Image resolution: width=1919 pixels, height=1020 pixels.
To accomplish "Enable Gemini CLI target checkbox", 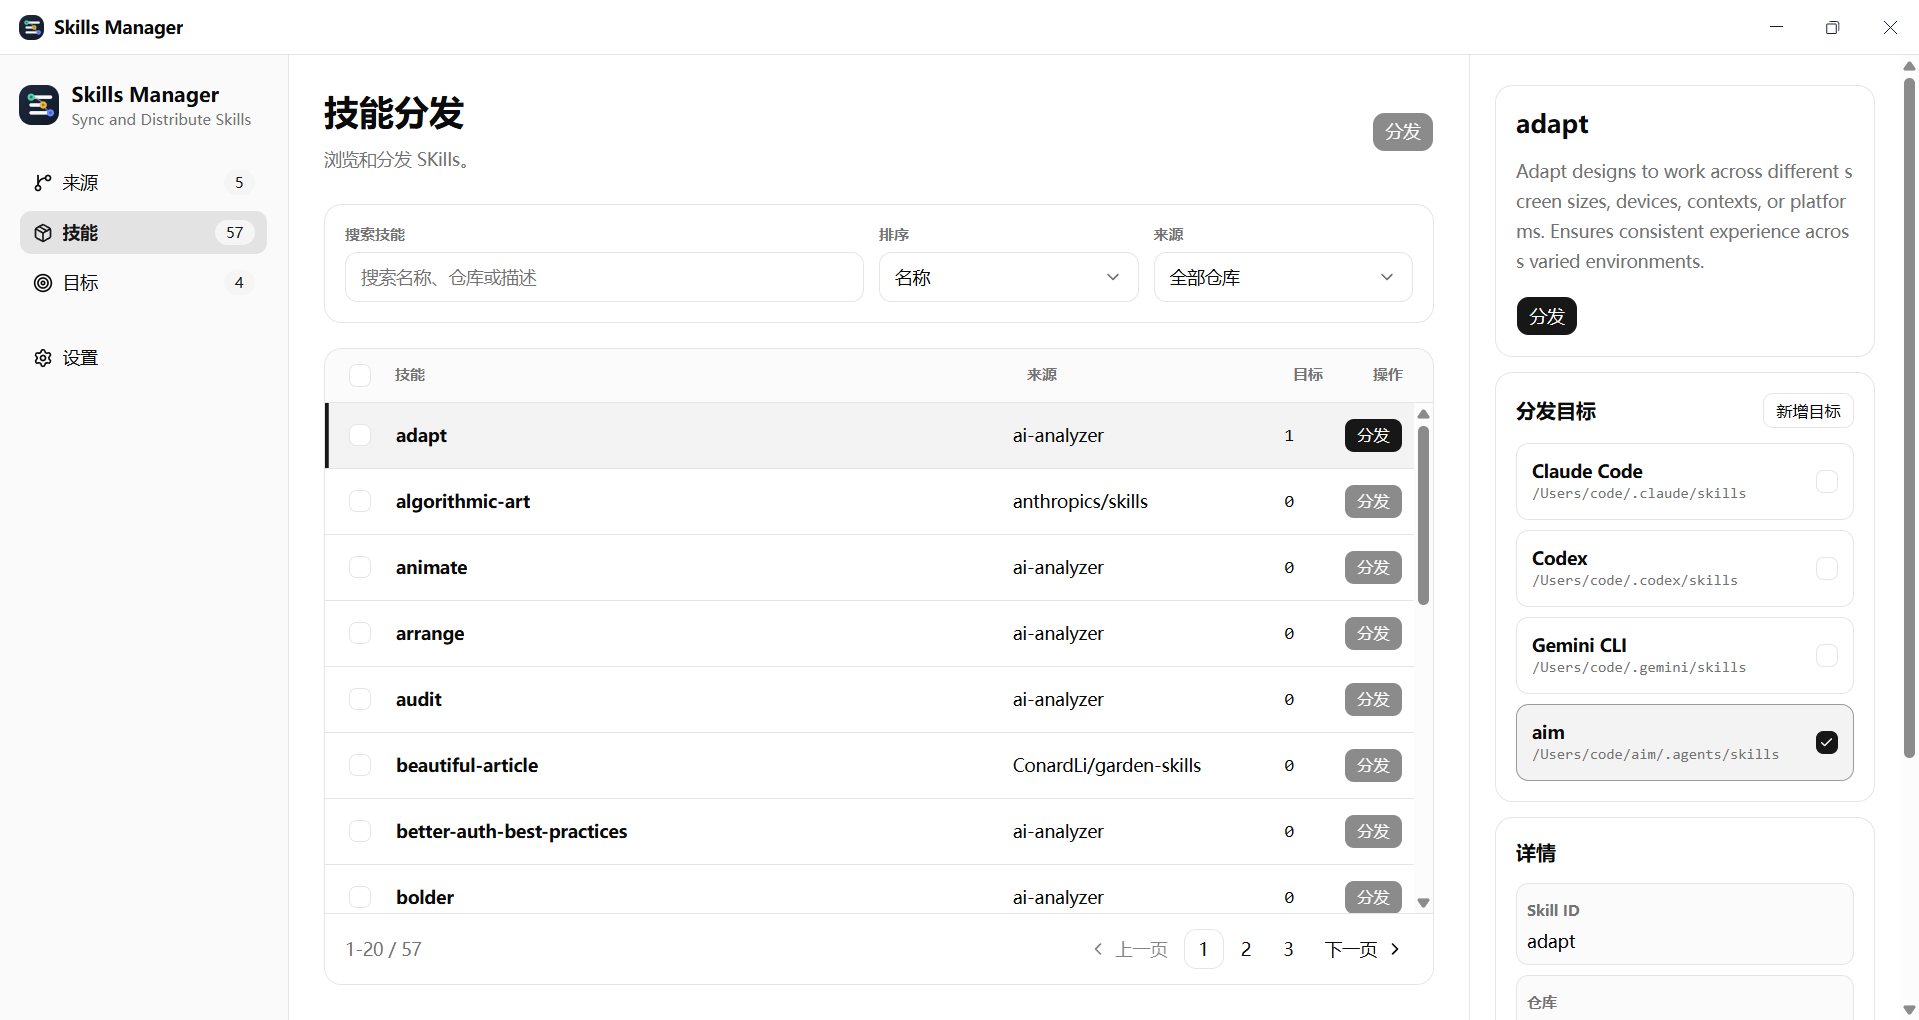I will (1827, 655).
